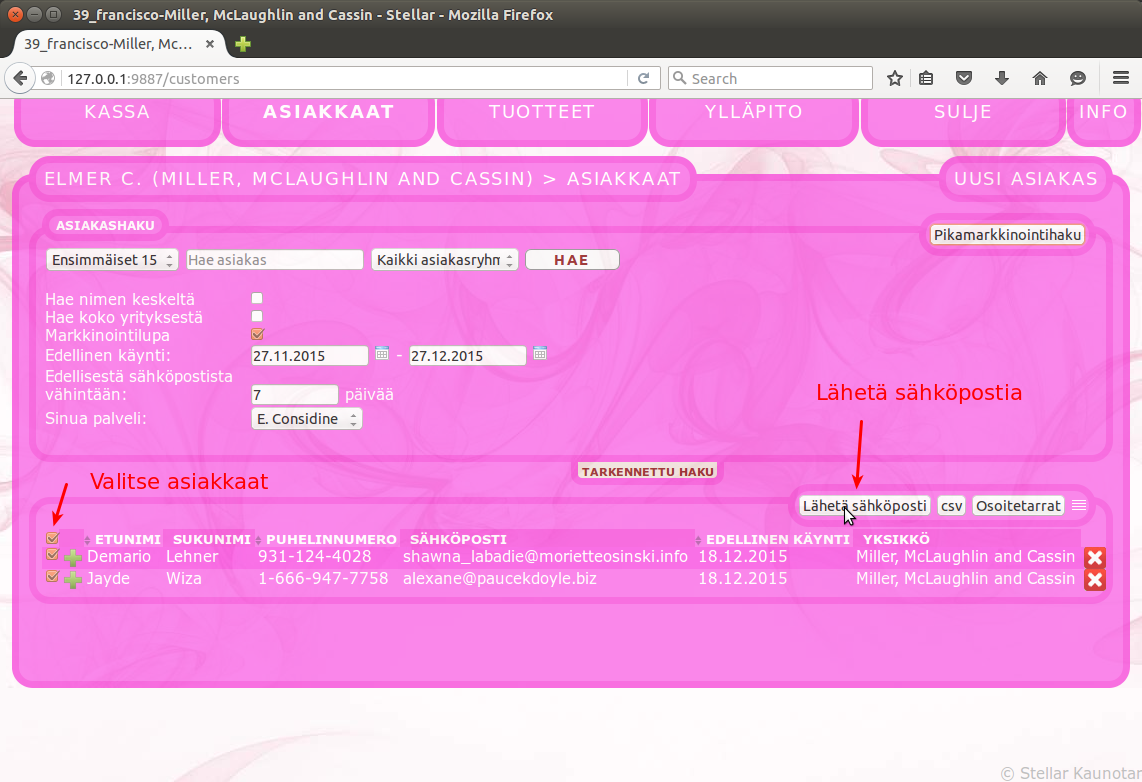Open calendar picker for start date 27.11.2015
1142x782 pixels.
(x=382, y=353)
